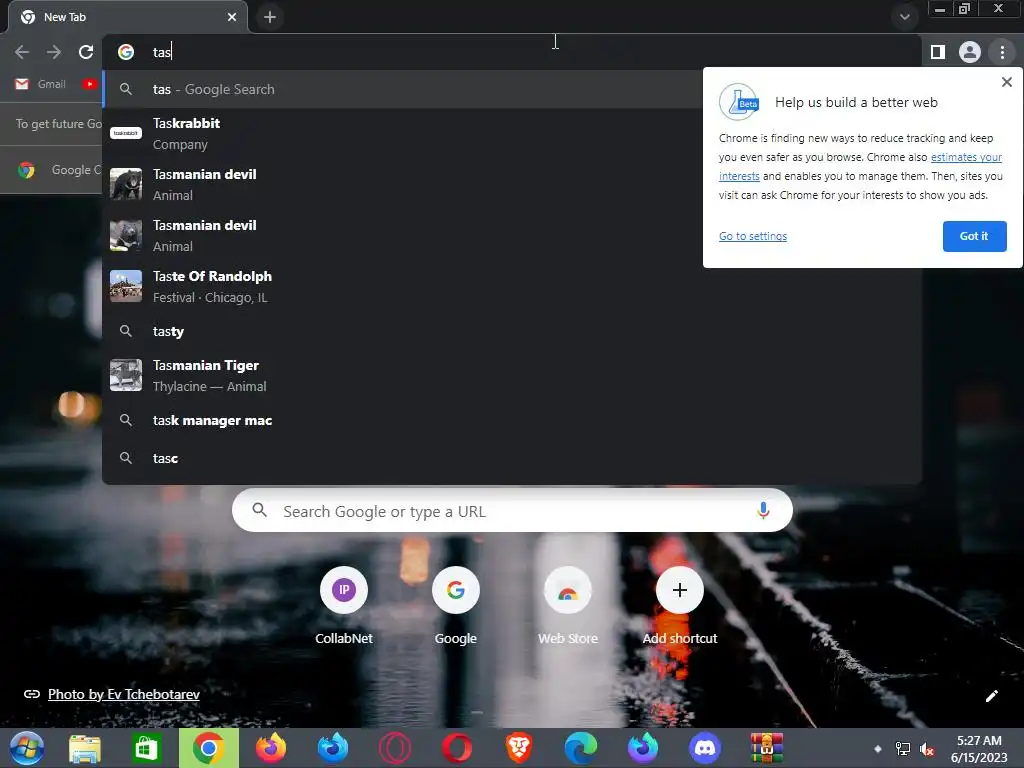Select the Tasmanian Tiger suggestion

511,376
